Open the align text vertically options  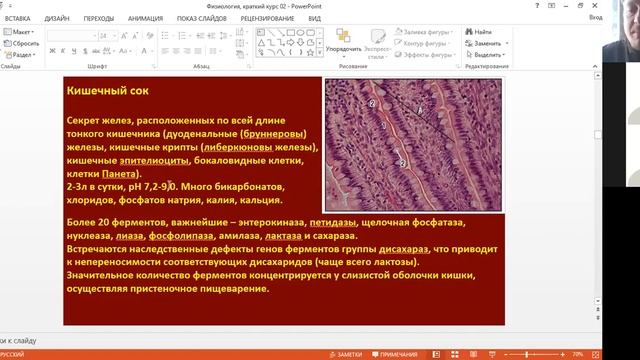click(241, 43)
